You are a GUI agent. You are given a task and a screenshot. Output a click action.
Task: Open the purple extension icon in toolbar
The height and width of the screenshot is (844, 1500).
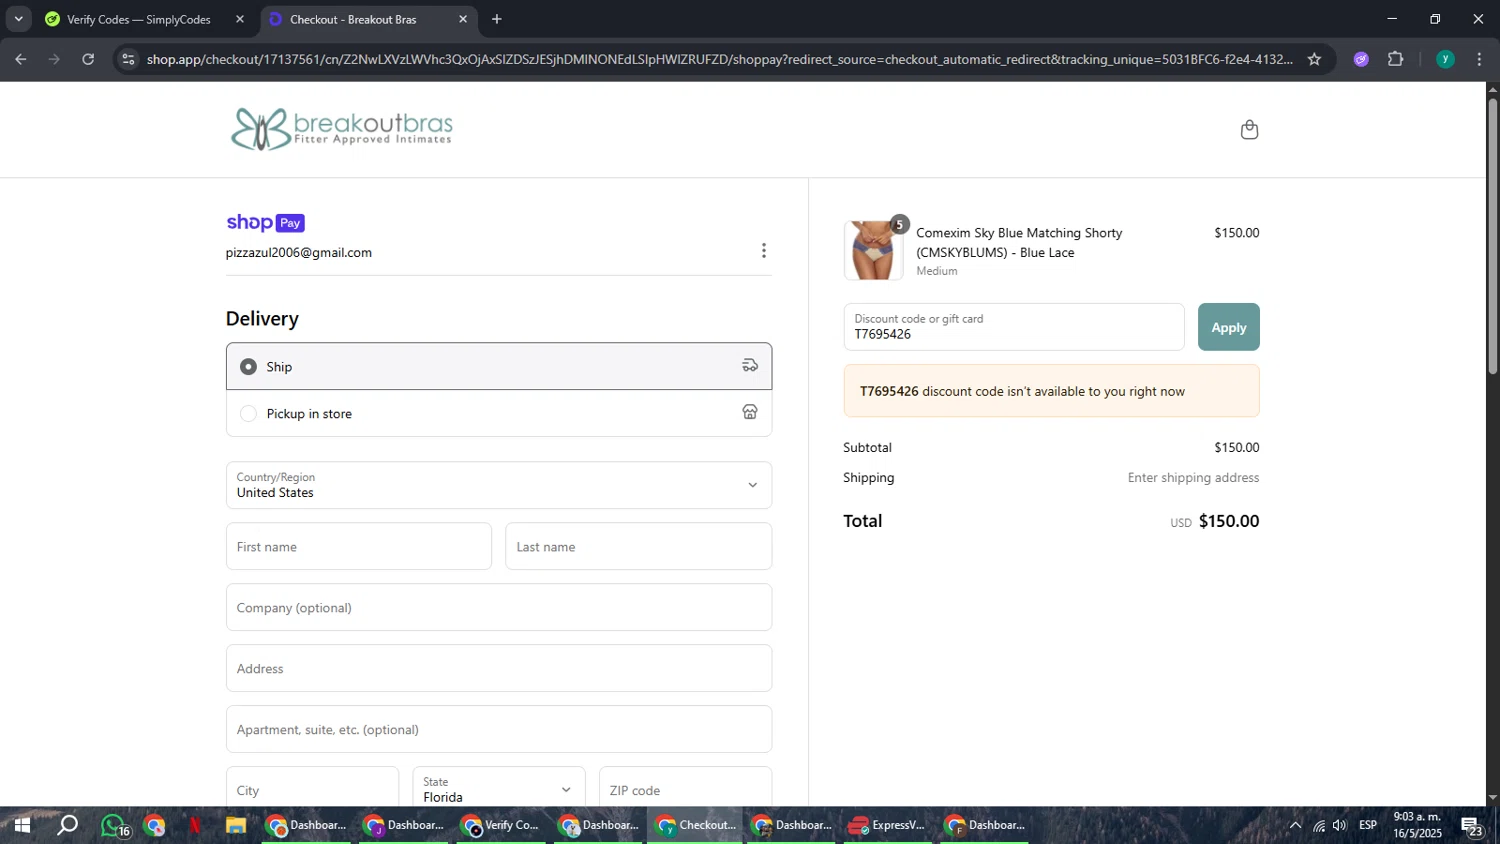click(1361, 59)
